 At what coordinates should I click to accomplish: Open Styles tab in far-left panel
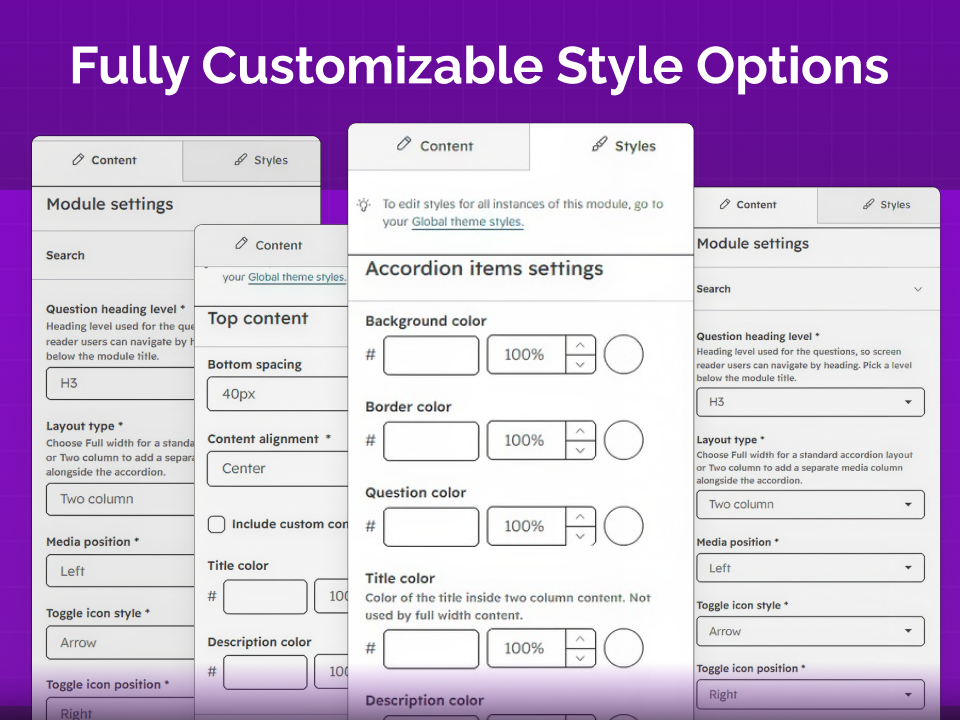[251, 160]
